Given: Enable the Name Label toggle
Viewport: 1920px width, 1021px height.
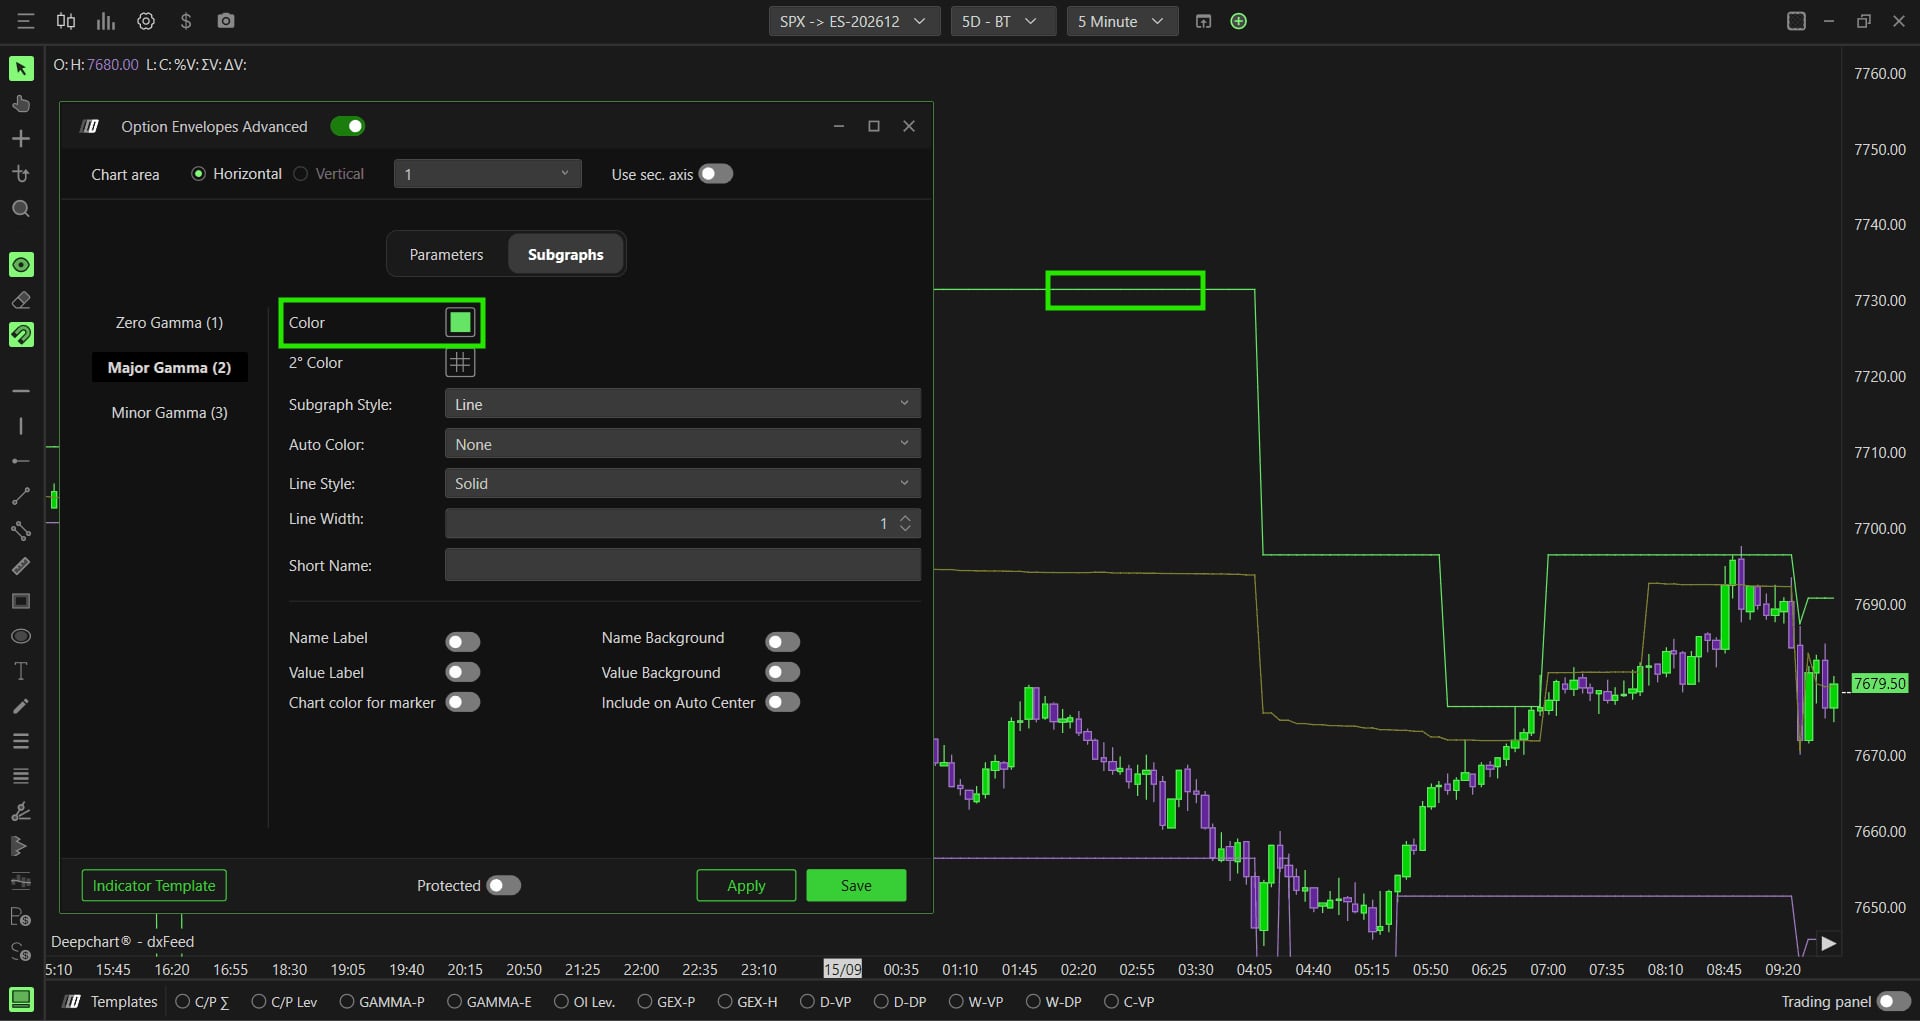Looking at the screenshot, I should (x=463, y=641).
